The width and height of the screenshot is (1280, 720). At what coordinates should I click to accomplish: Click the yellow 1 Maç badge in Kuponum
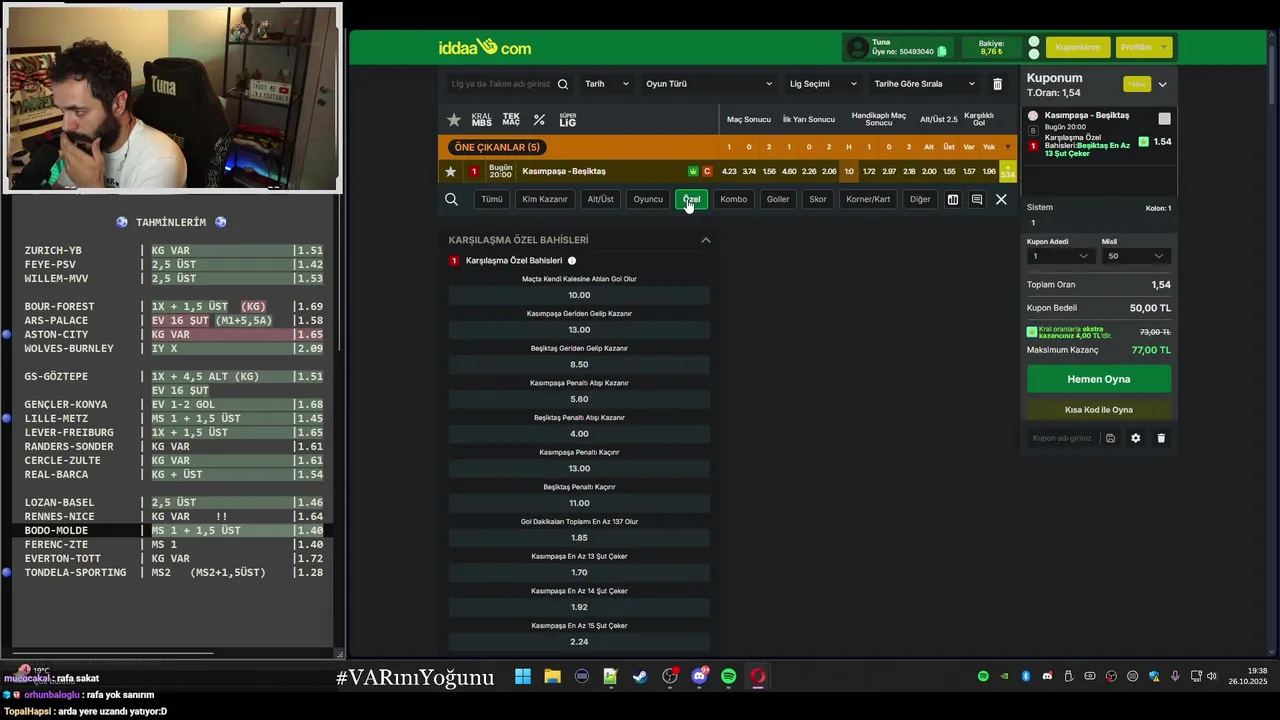[1137, 85]
